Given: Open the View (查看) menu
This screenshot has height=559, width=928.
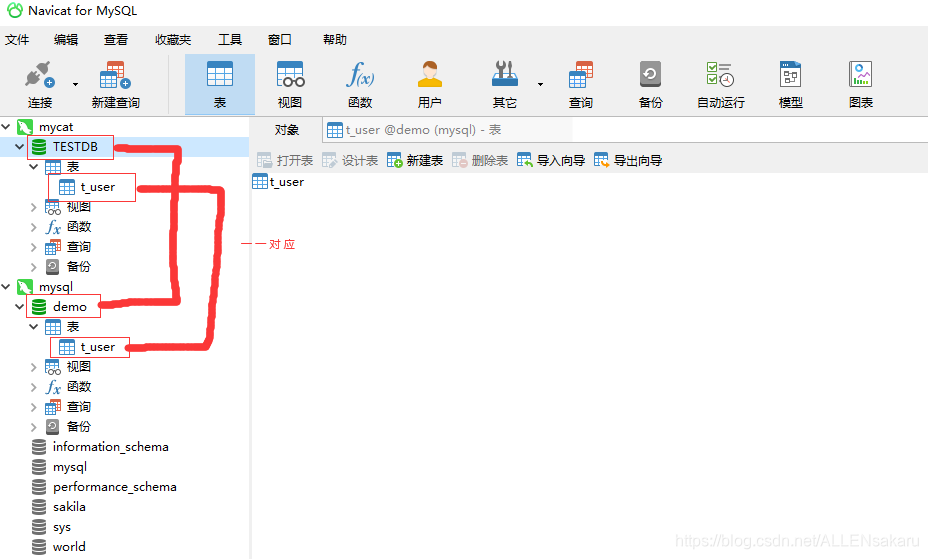Looking at the screenshot, I should pyautogui.click(x=116, y=40).
